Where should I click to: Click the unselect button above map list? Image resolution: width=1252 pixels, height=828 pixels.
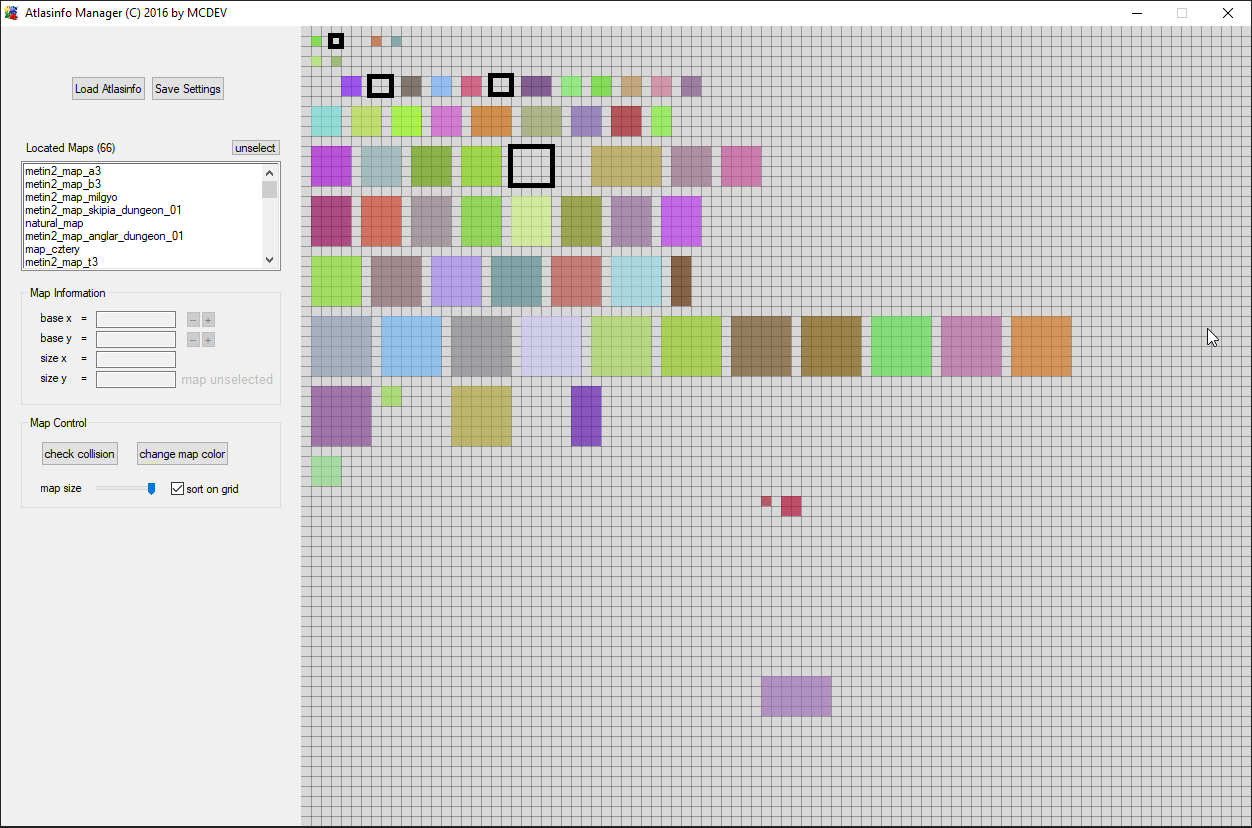[255, 148]
